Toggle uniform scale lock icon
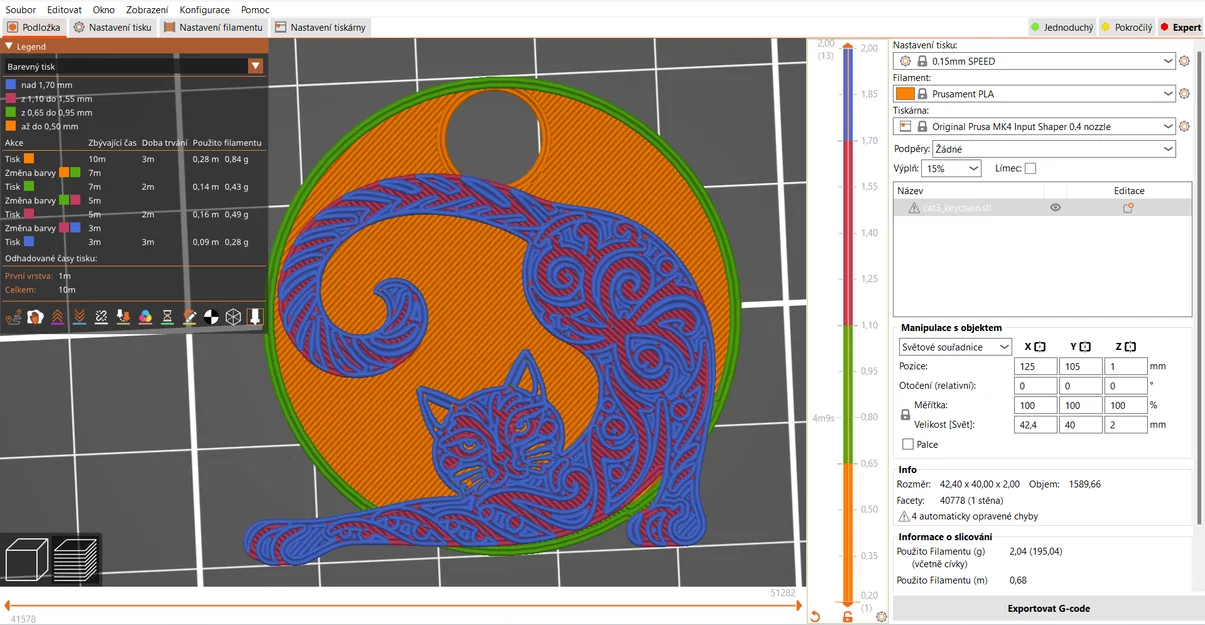 pos(906,414)
